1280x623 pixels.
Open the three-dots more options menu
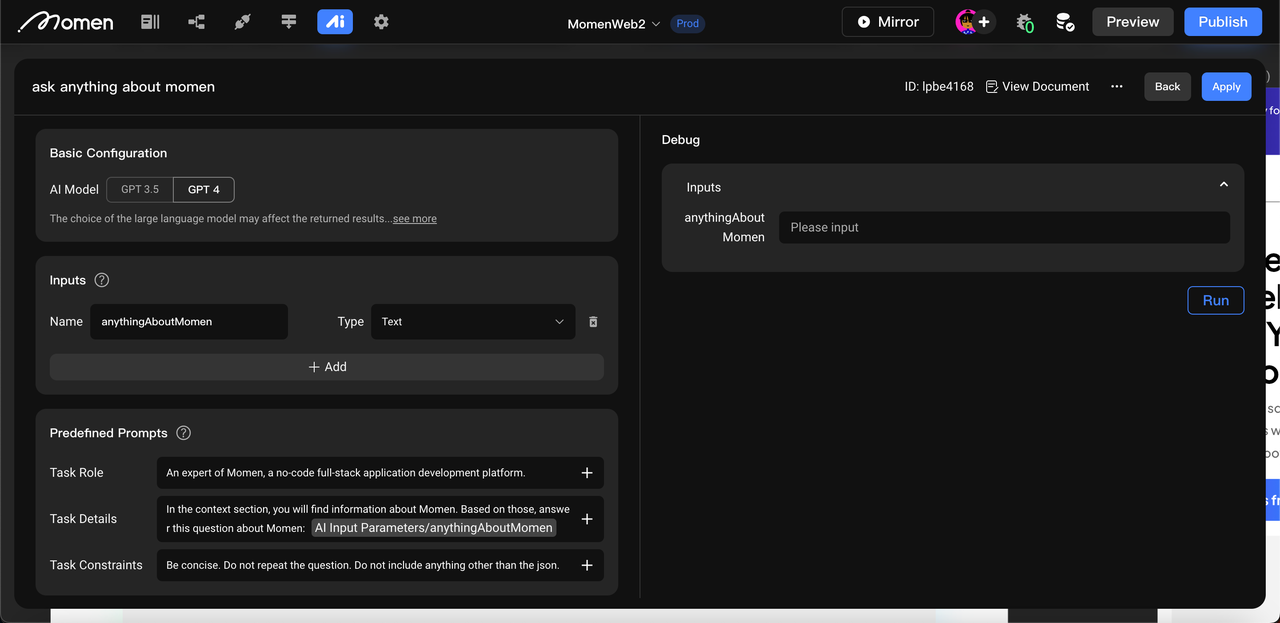pyautogui.click(x=1116, y=87)
